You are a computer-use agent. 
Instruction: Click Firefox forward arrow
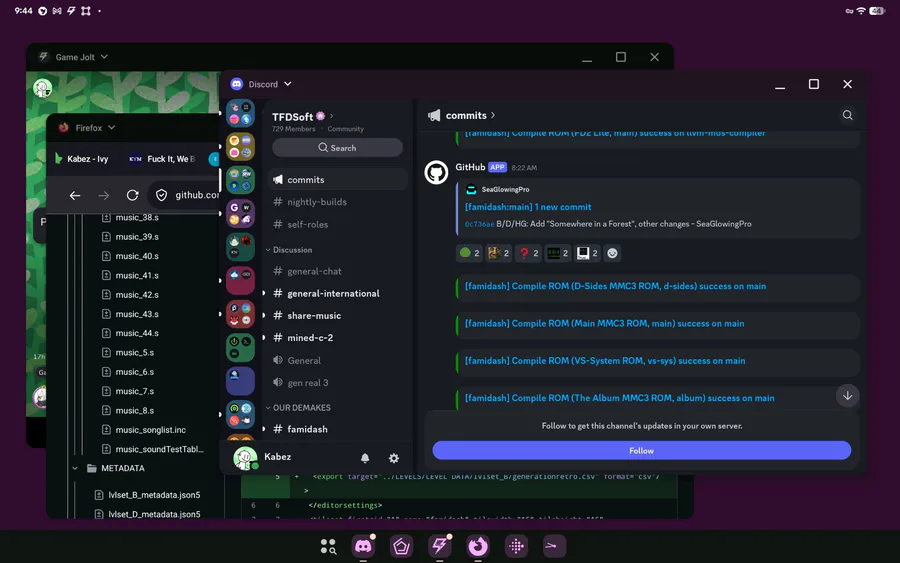[x=103, y=196]
